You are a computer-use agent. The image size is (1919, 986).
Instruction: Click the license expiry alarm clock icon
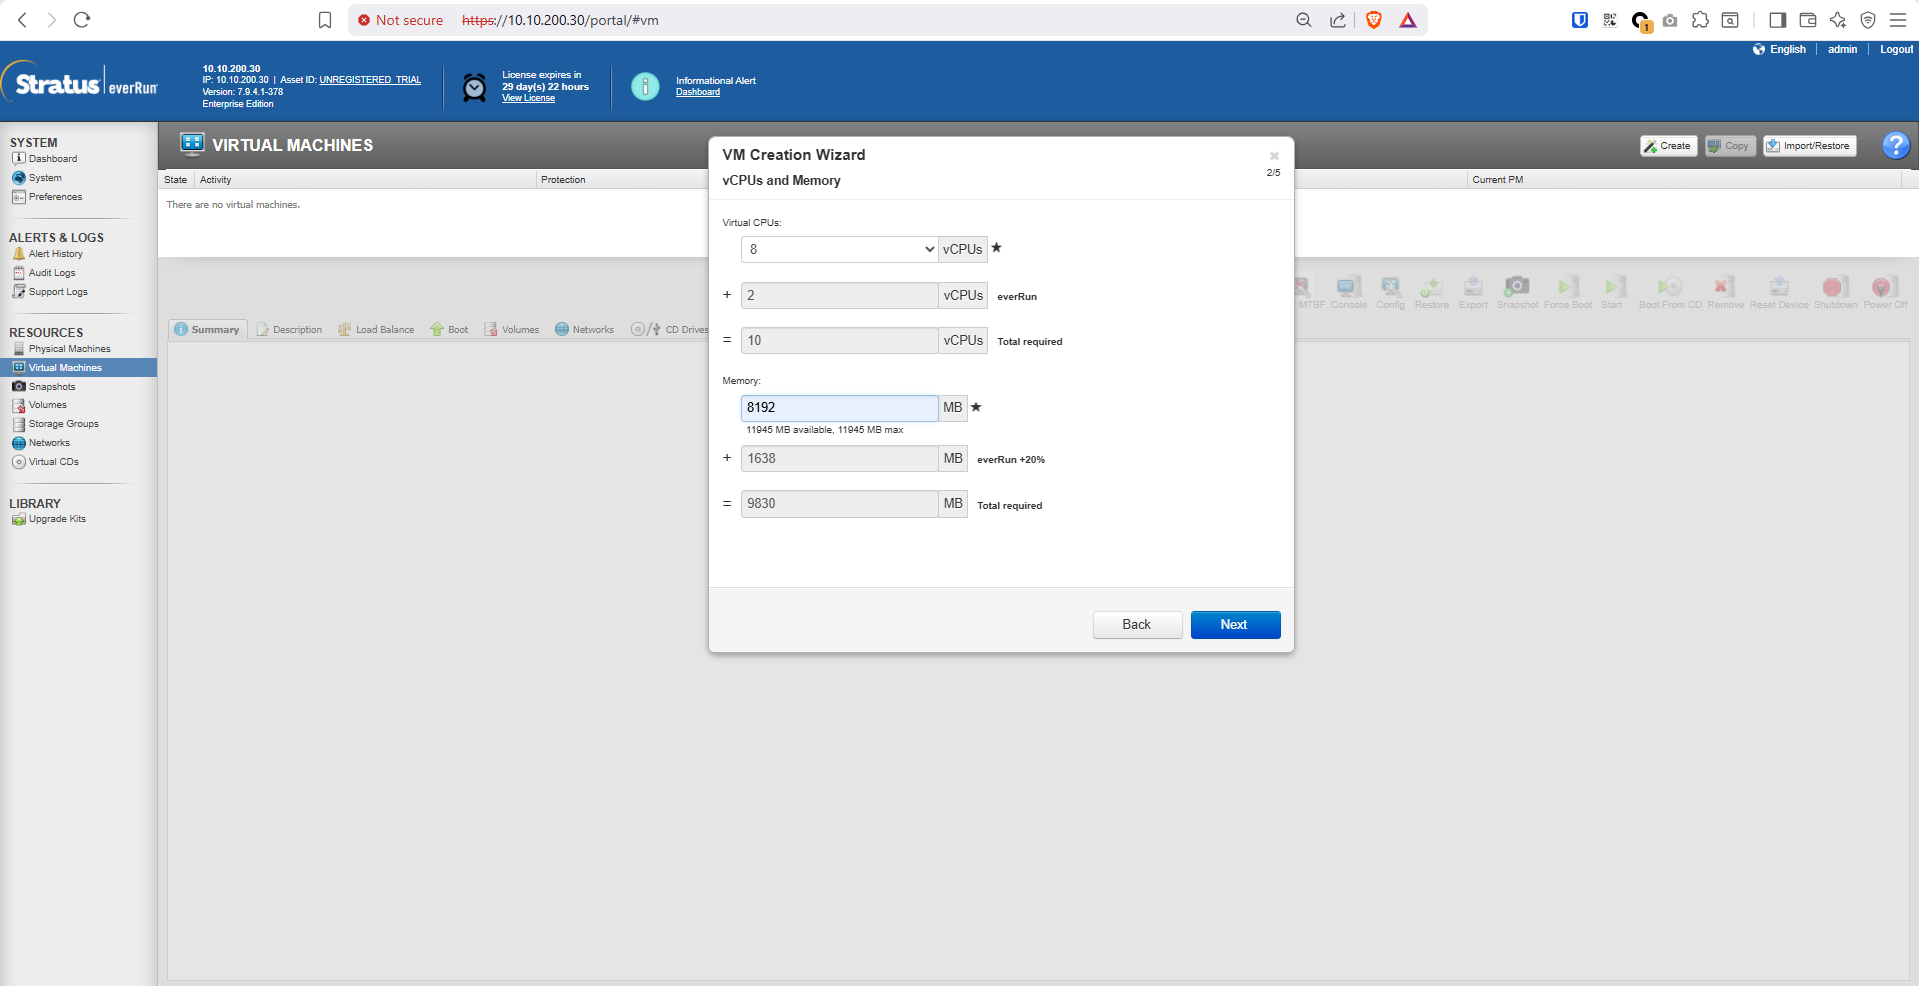[475, 87]
